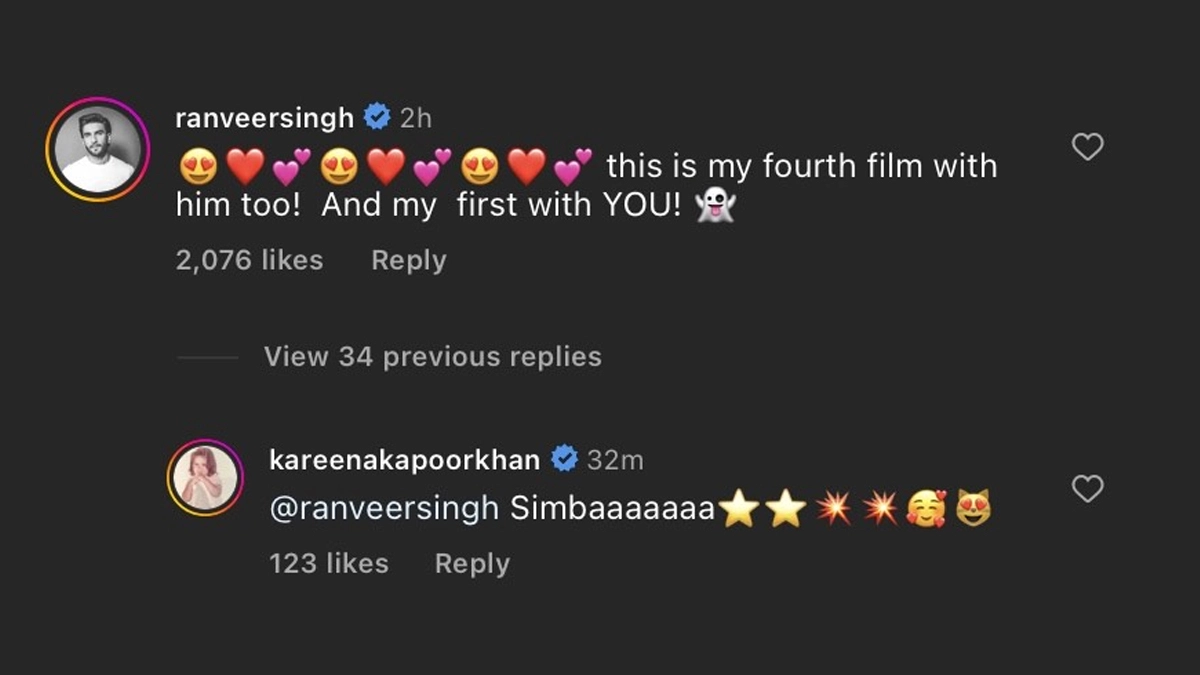Open the ranveersingh username link

point(264,118)
